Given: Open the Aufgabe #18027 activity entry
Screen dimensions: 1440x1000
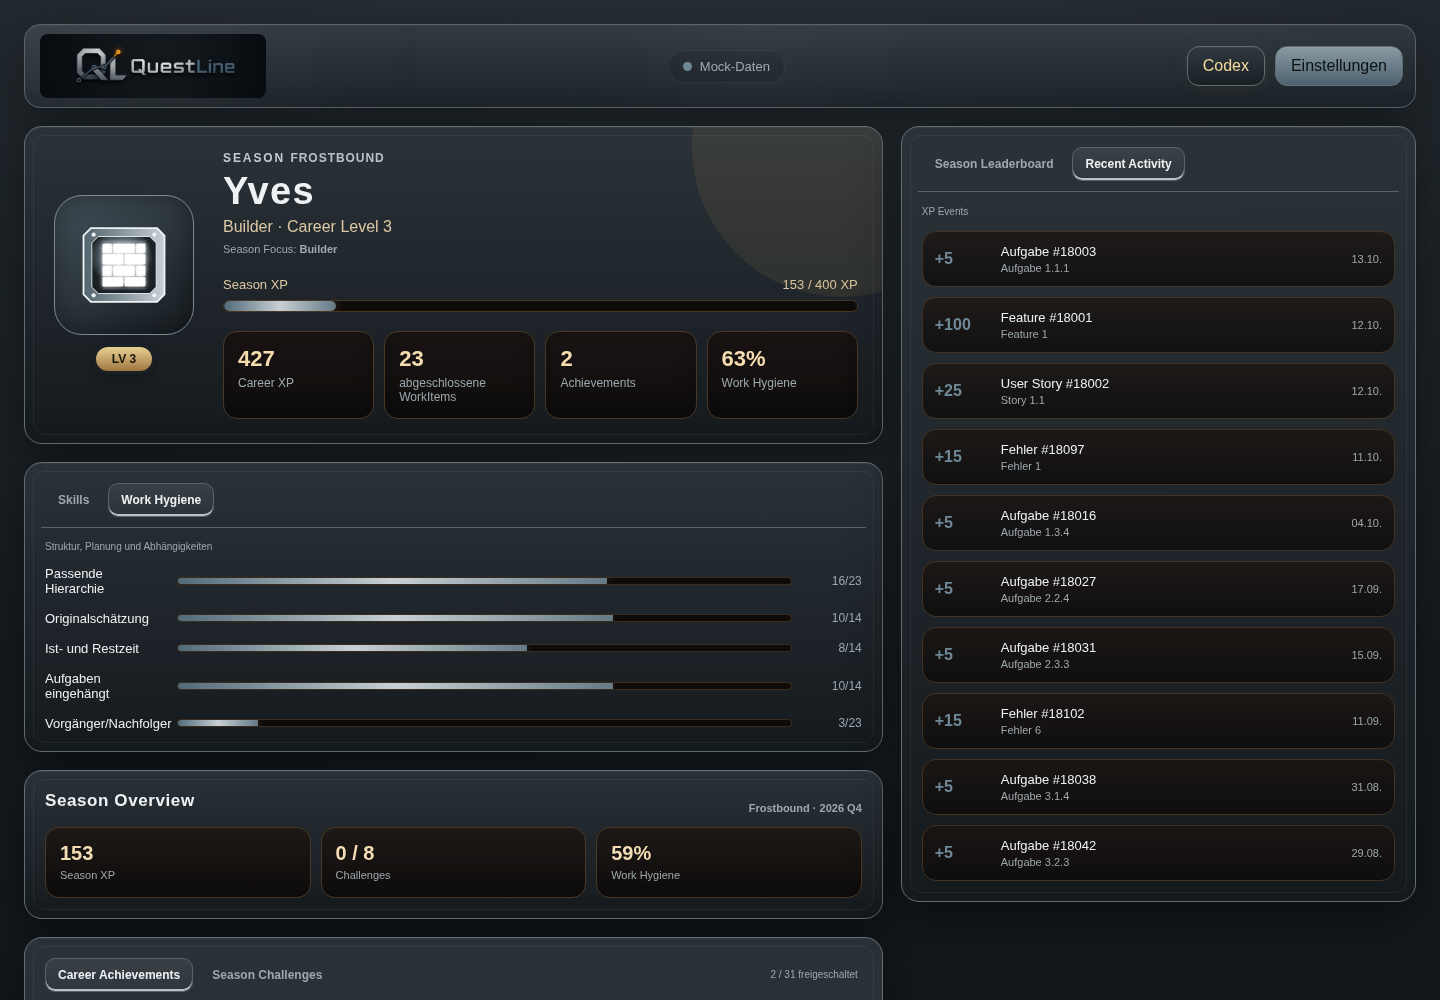Looking at the screenshot, I should point(1158,589).
